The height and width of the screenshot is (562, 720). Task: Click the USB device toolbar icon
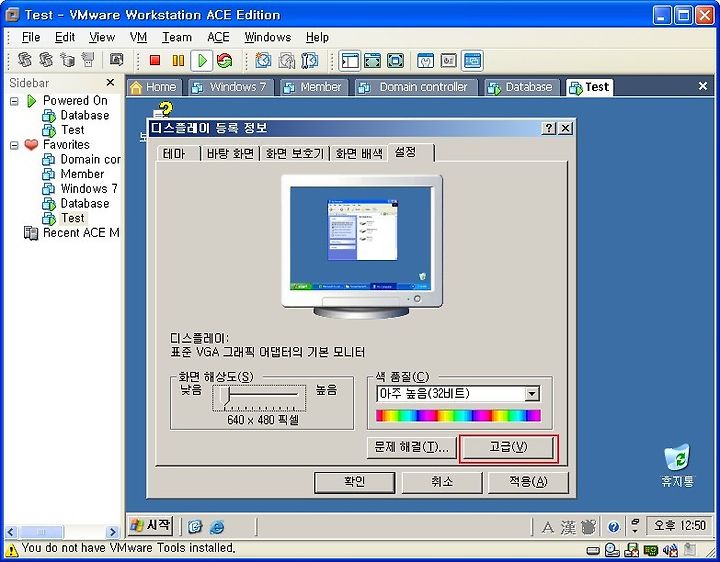pos(87,60)
